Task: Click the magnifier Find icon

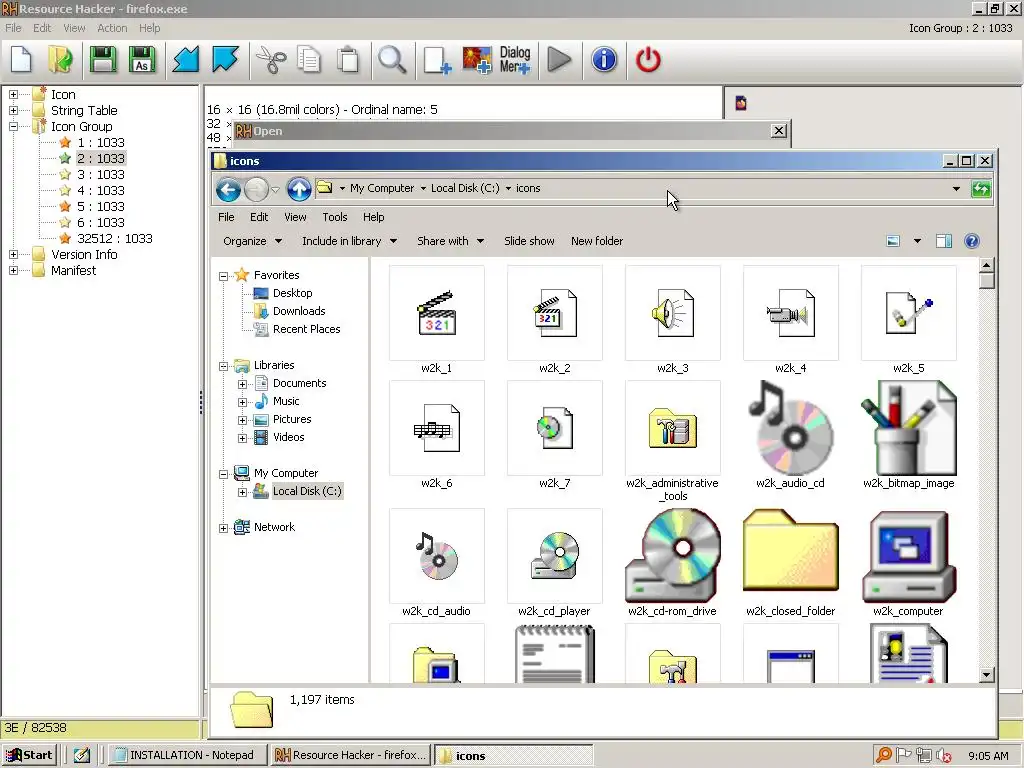Action: pyautogui.click(x=392, y=60)
